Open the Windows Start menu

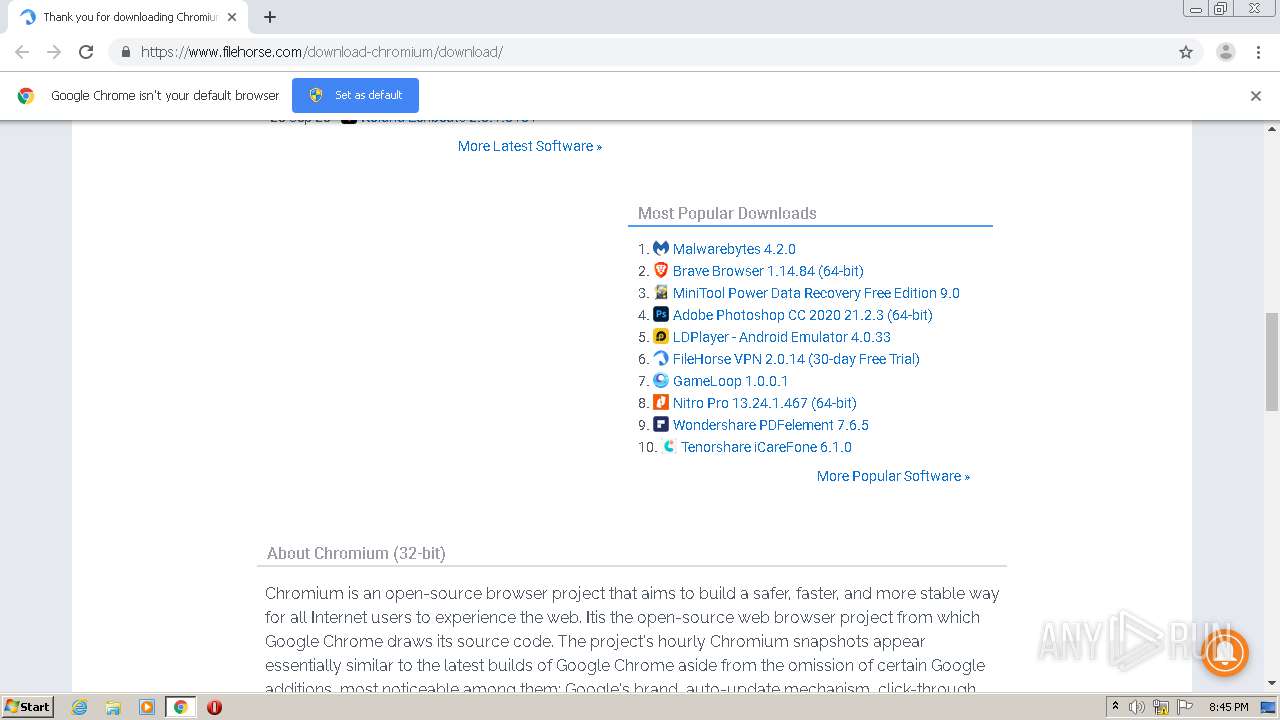pos(27,707)
